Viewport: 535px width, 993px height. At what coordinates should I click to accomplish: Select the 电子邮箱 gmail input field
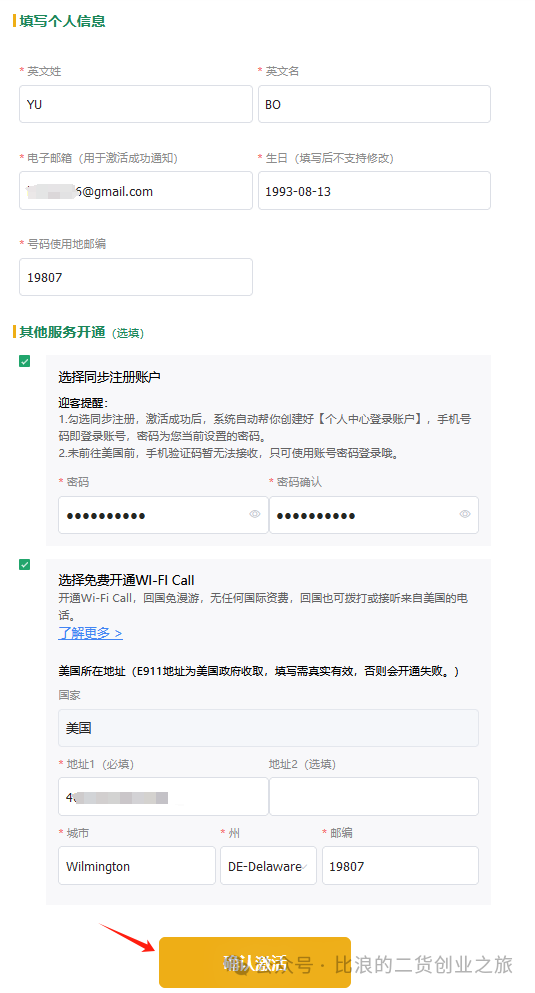[136, 191]
